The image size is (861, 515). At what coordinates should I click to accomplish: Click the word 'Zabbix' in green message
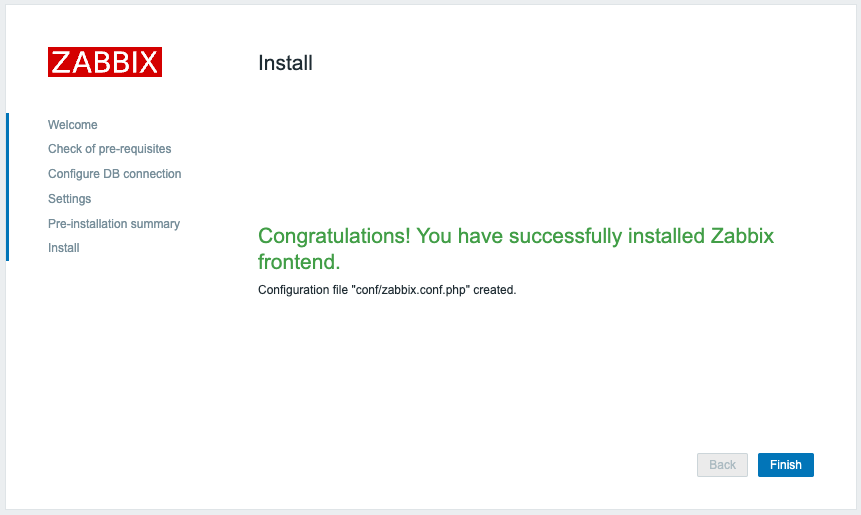tap(742, 236)
